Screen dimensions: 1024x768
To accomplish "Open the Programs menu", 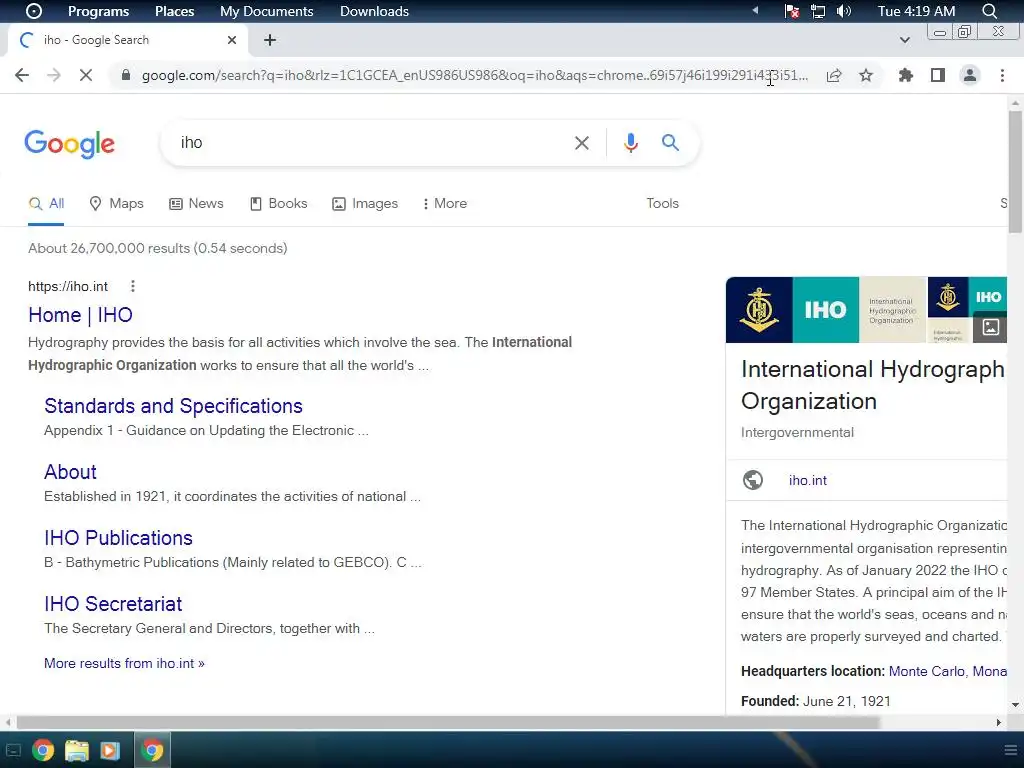I will 98,11.
